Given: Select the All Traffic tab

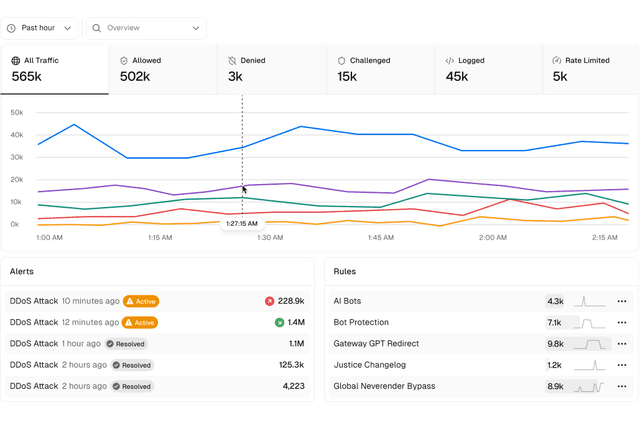Looking at the screenshot, I should point(55,69).
